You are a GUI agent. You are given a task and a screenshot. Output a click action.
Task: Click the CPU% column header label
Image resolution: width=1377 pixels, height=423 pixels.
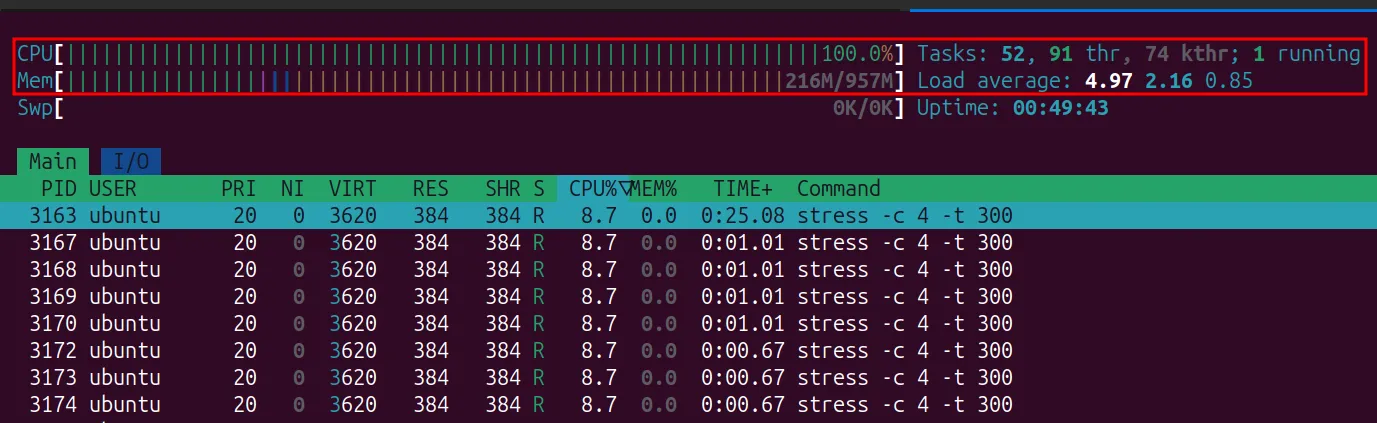pos(593,188)
